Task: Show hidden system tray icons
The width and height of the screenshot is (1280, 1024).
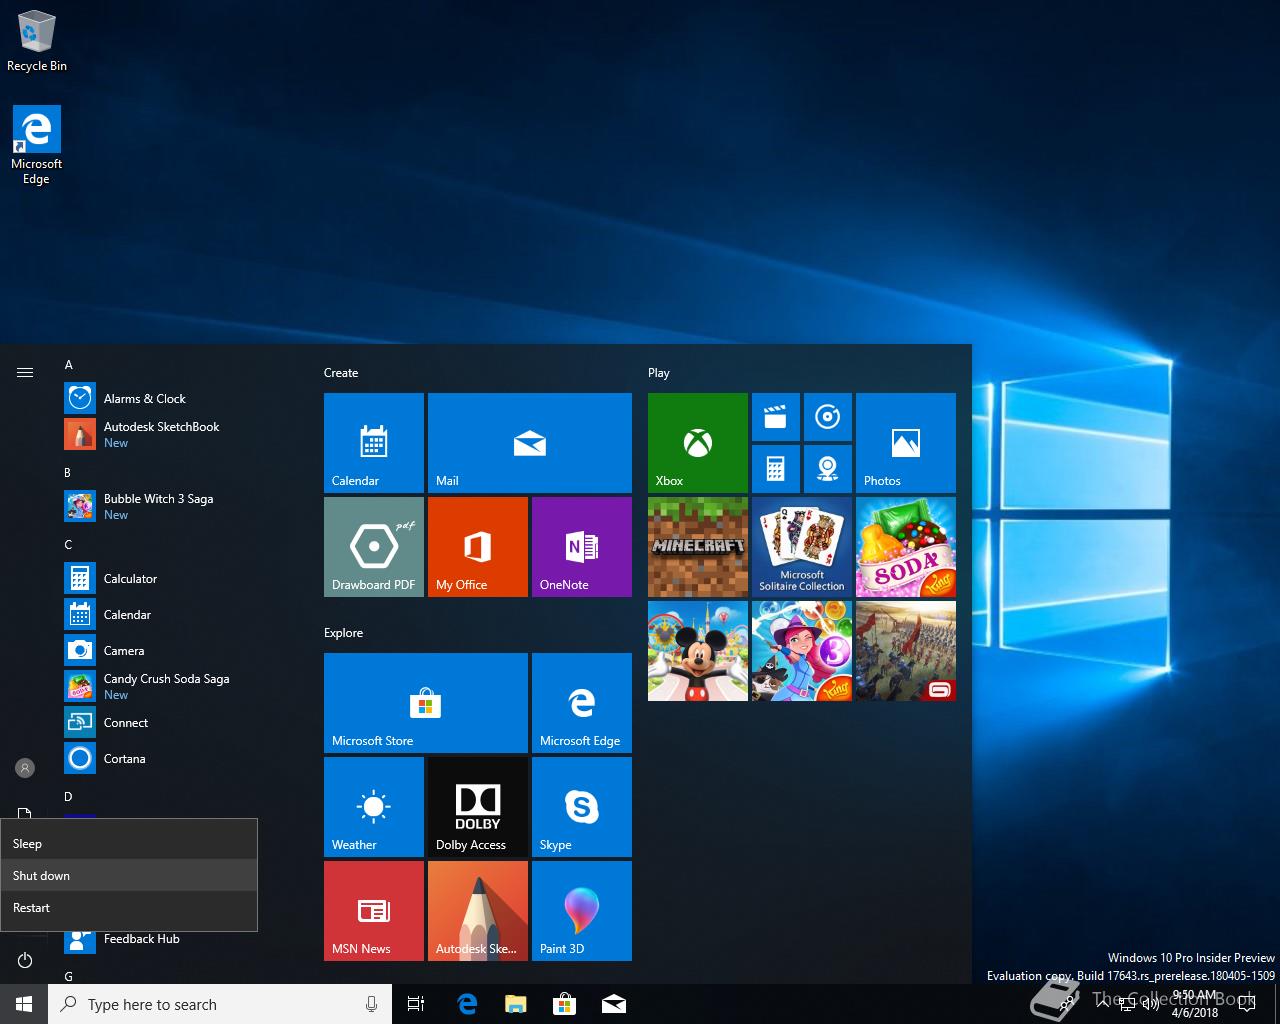Action: (x=1102, y=1004)
